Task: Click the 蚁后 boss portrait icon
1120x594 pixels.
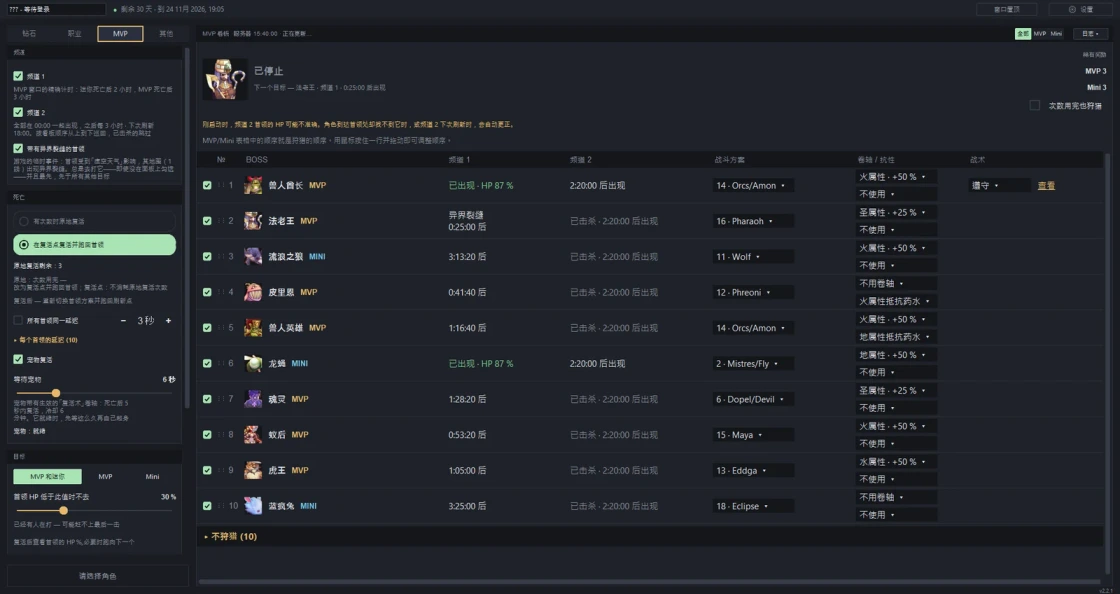Action: coord(253,435)
